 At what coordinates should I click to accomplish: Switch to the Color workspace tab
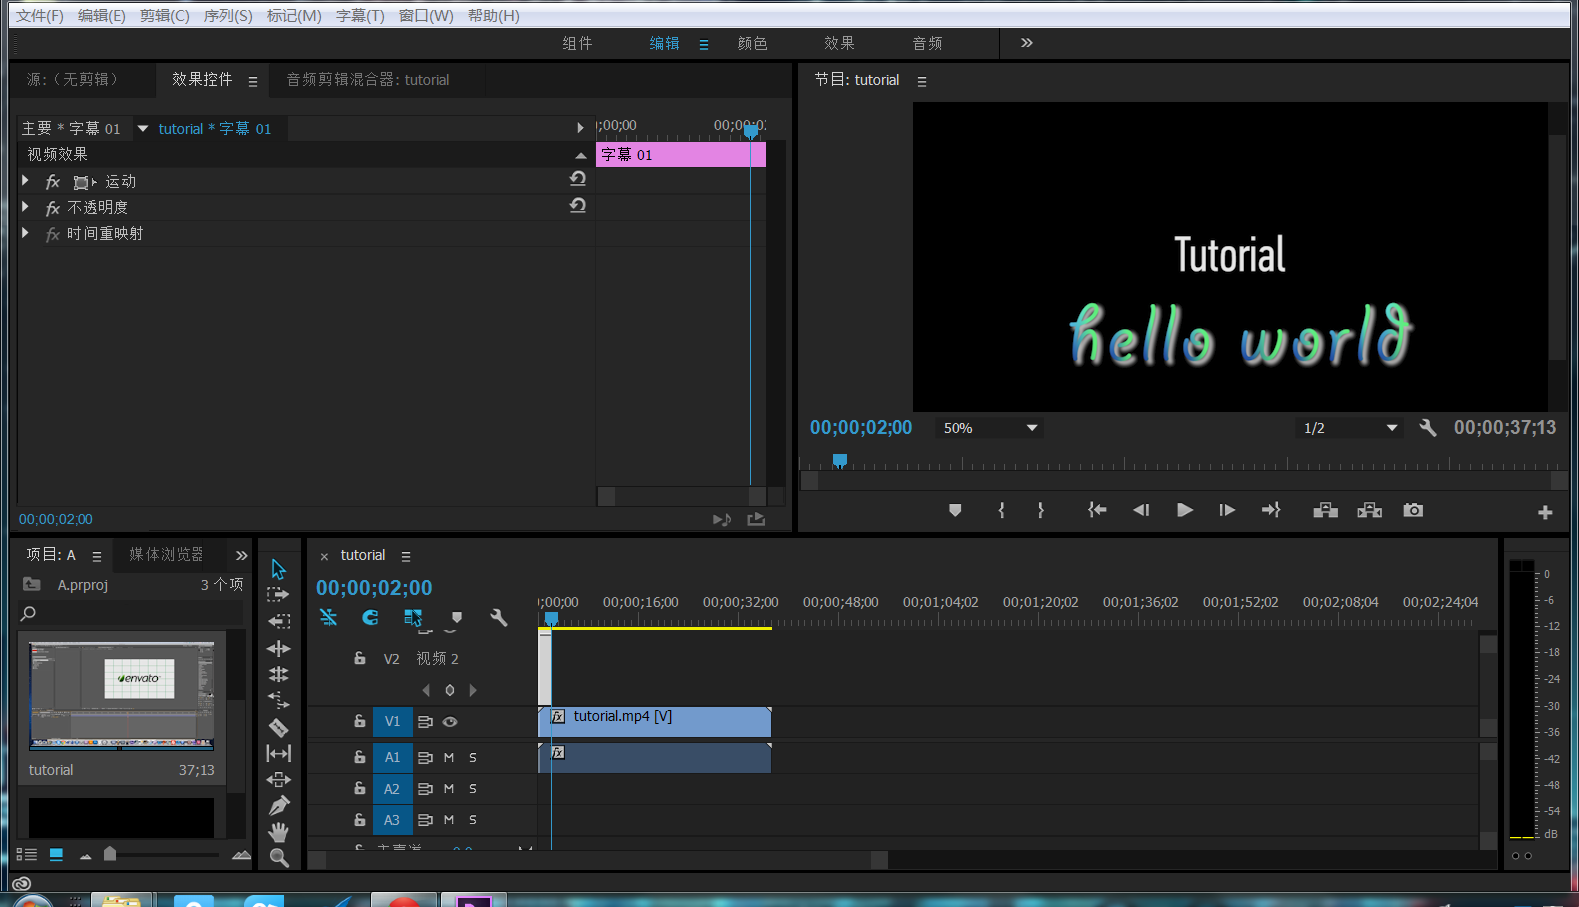[x=752, y=43]
